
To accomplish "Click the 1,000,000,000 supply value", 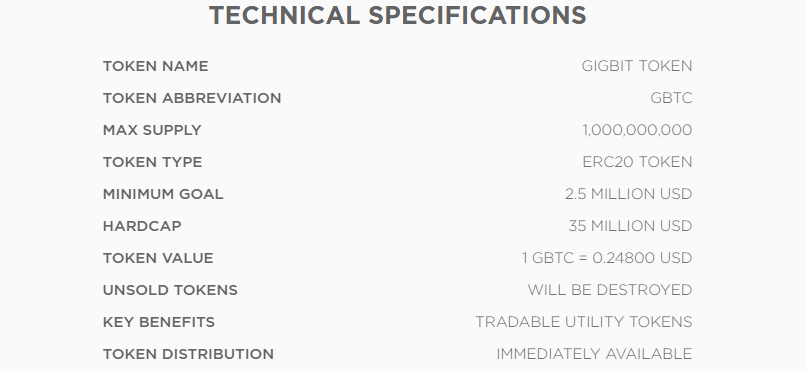I will 637,130.
